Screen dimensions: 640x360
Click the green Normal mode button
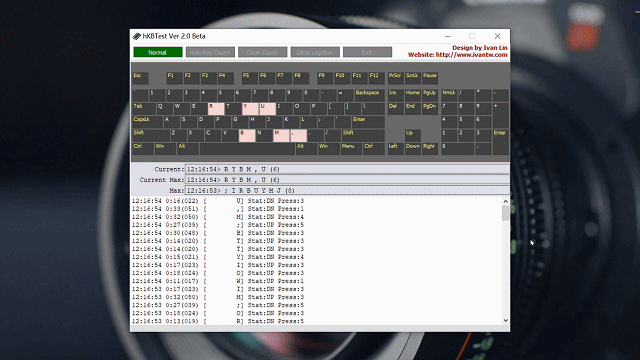tap(158, 52)
